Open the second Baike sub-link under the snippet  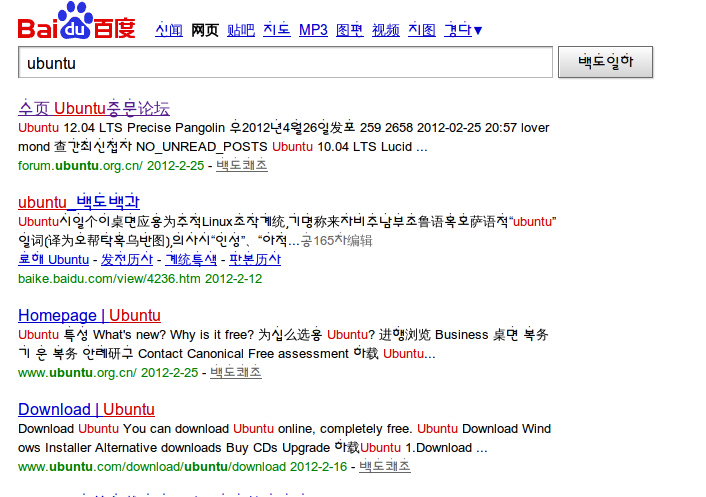pyautogui.click(x=127, y=259)
